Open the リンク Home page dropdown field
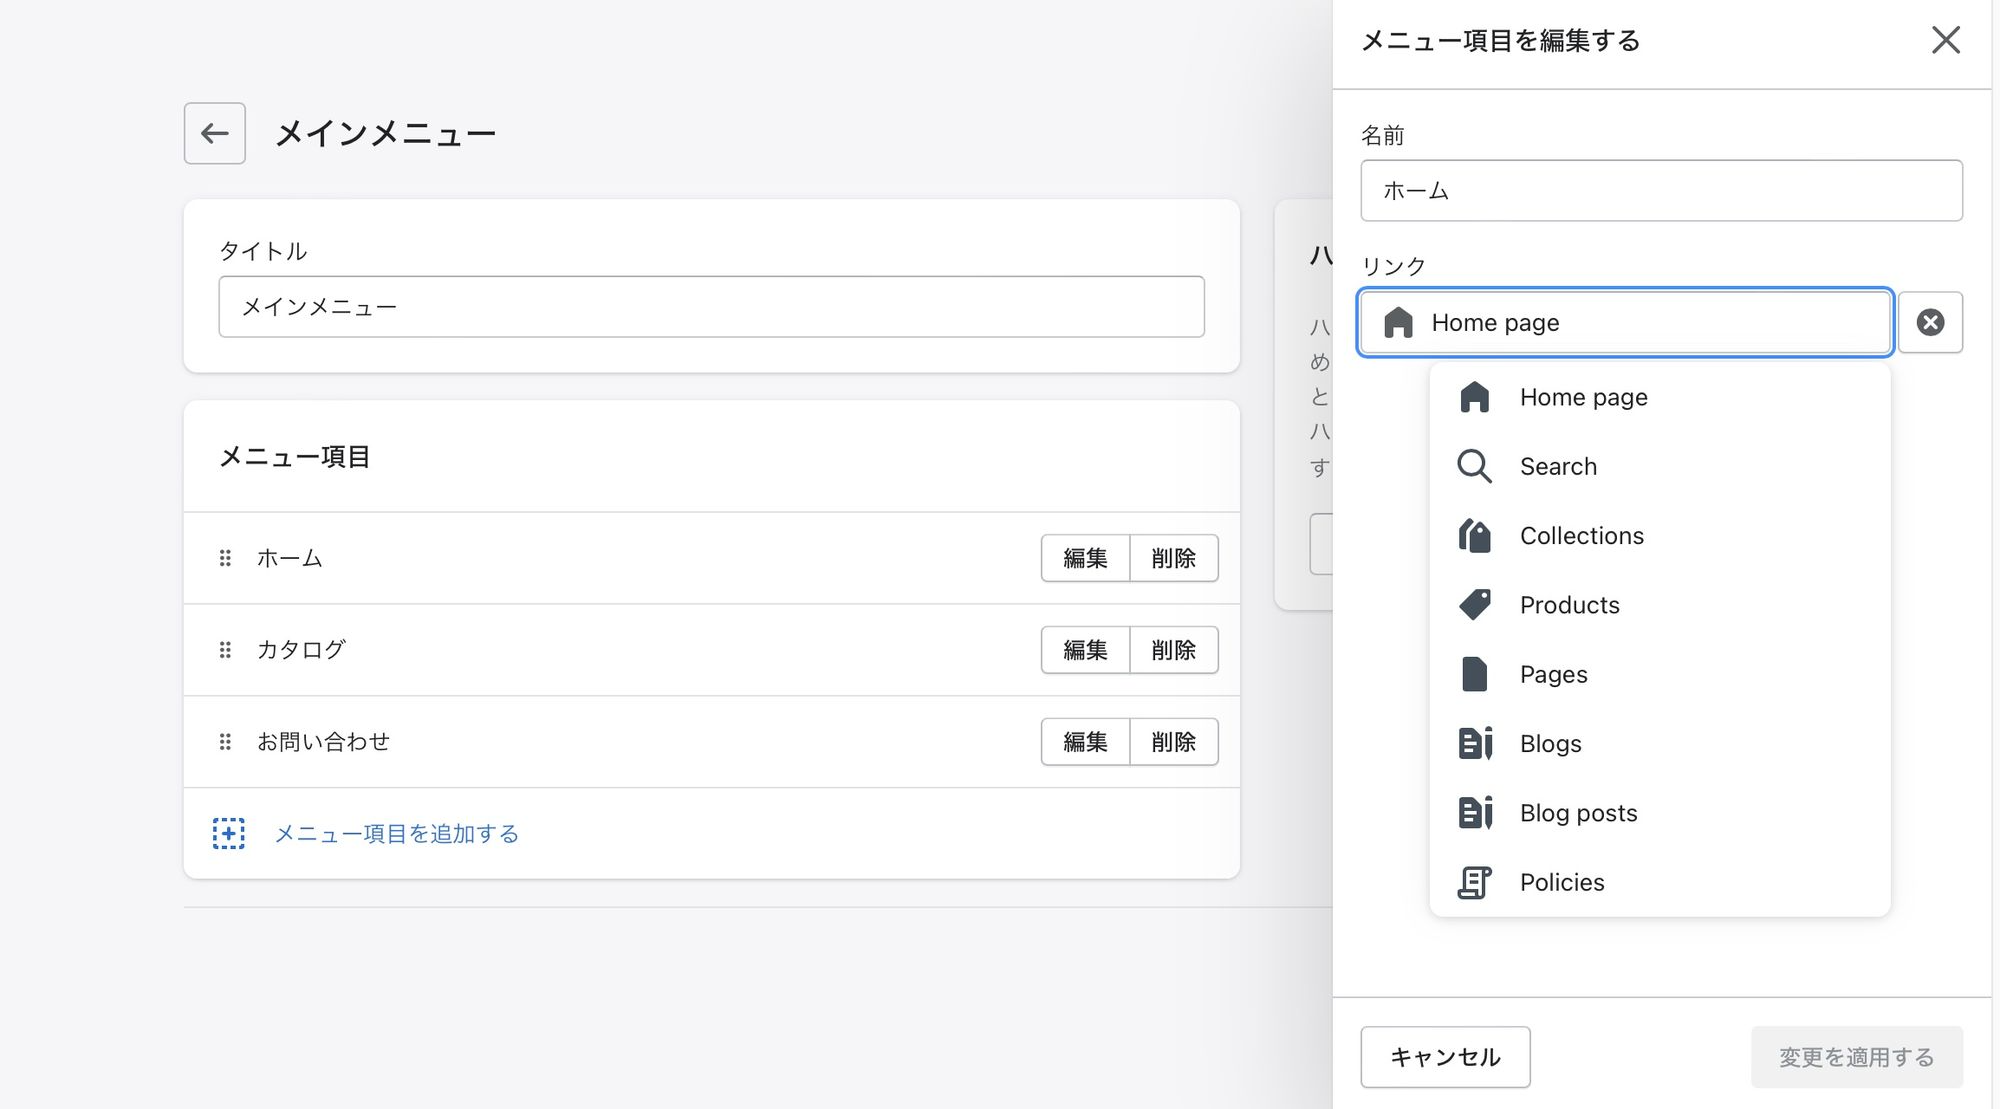Screen dimensions: 2000x1109 click(x=1624, y=322)
